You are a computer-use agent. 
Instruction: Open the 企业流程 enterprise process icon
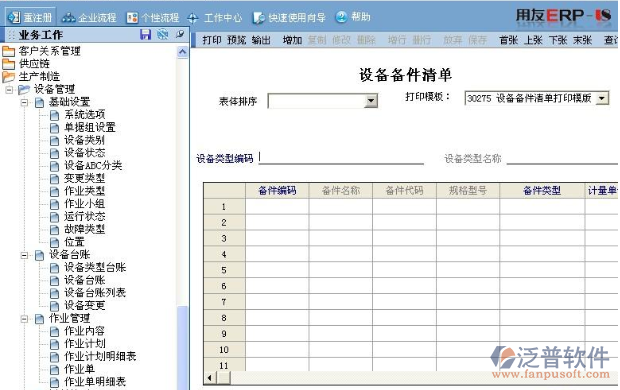pos(68,17)
